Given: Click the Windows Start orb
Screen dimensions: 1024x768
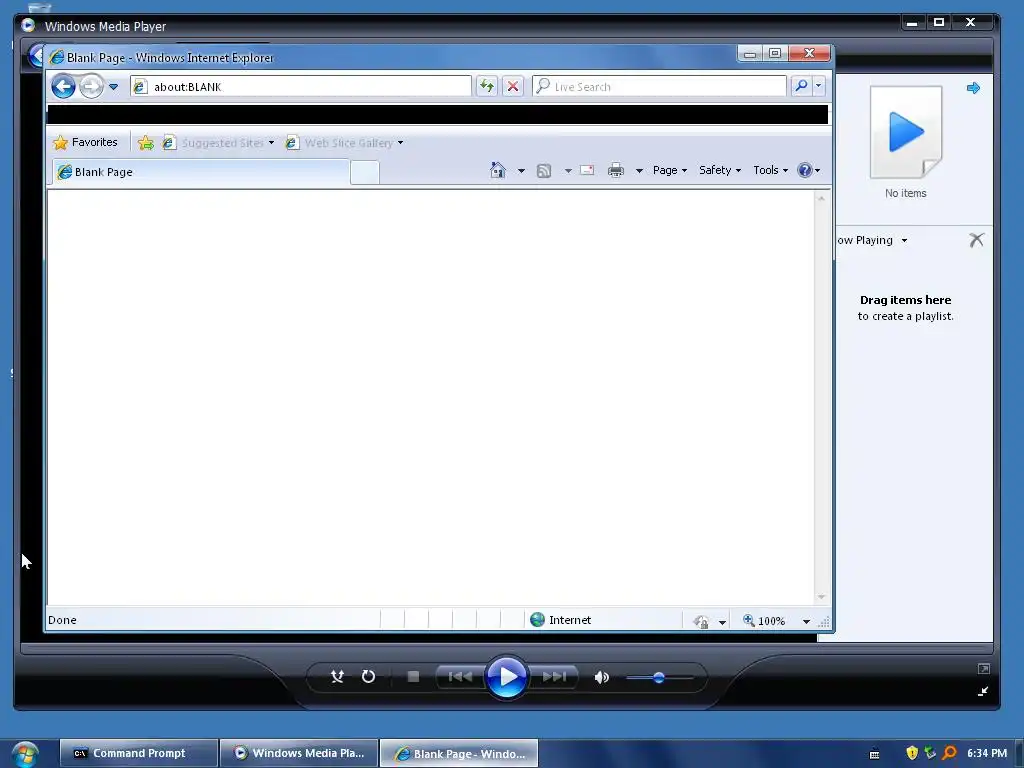Looking at the screenshot, I should coord(25,754).
